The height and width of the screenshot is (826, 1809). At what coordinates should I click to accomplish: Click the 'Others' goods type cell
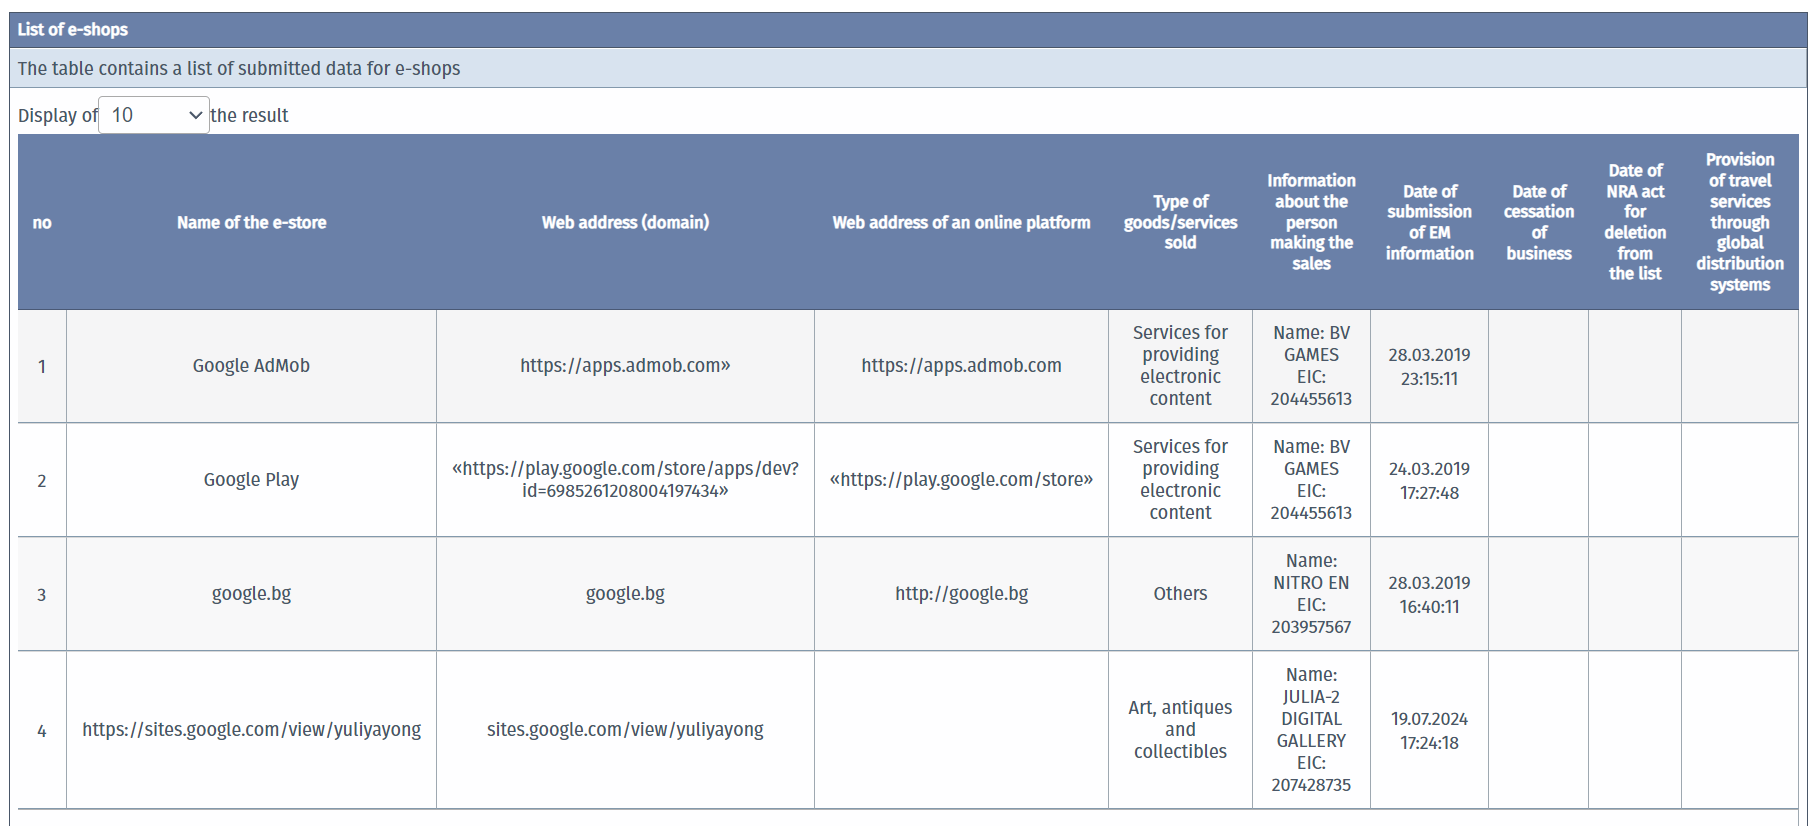(x=1180, y=594)
